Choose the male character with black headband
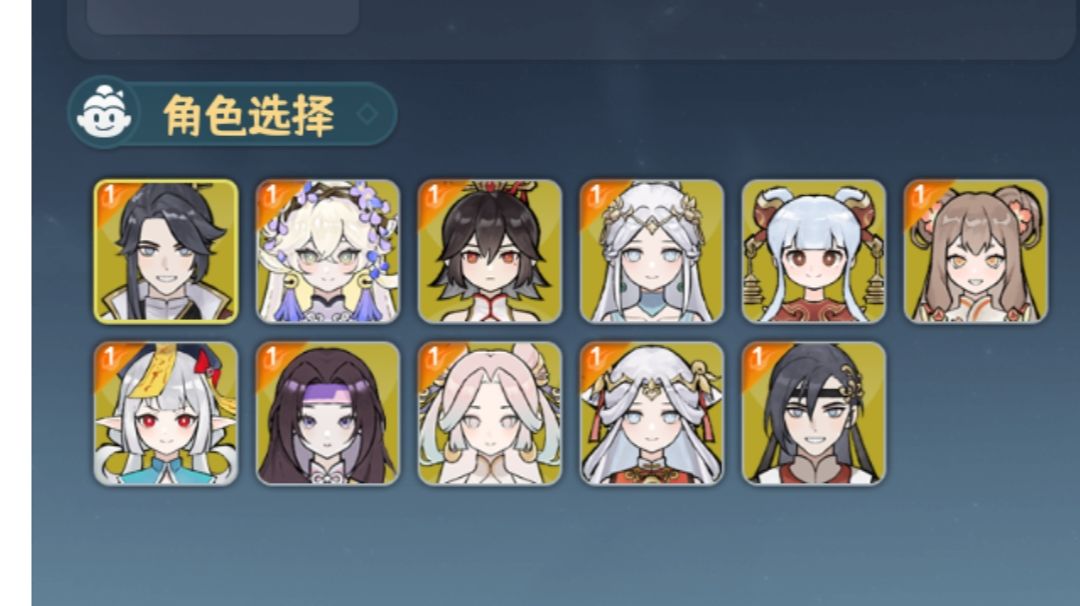The width and height of the screenshot is (1080, 606). click(x=813, y=414)
